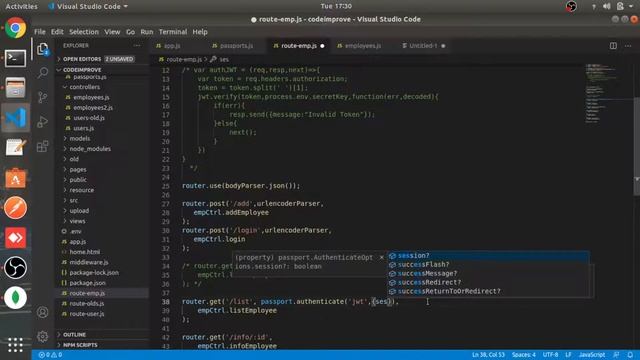Screen dimensions: 640x360
Task: Open Ln 38, Col 53 go-to-line
Action: [x=488, y=355]
